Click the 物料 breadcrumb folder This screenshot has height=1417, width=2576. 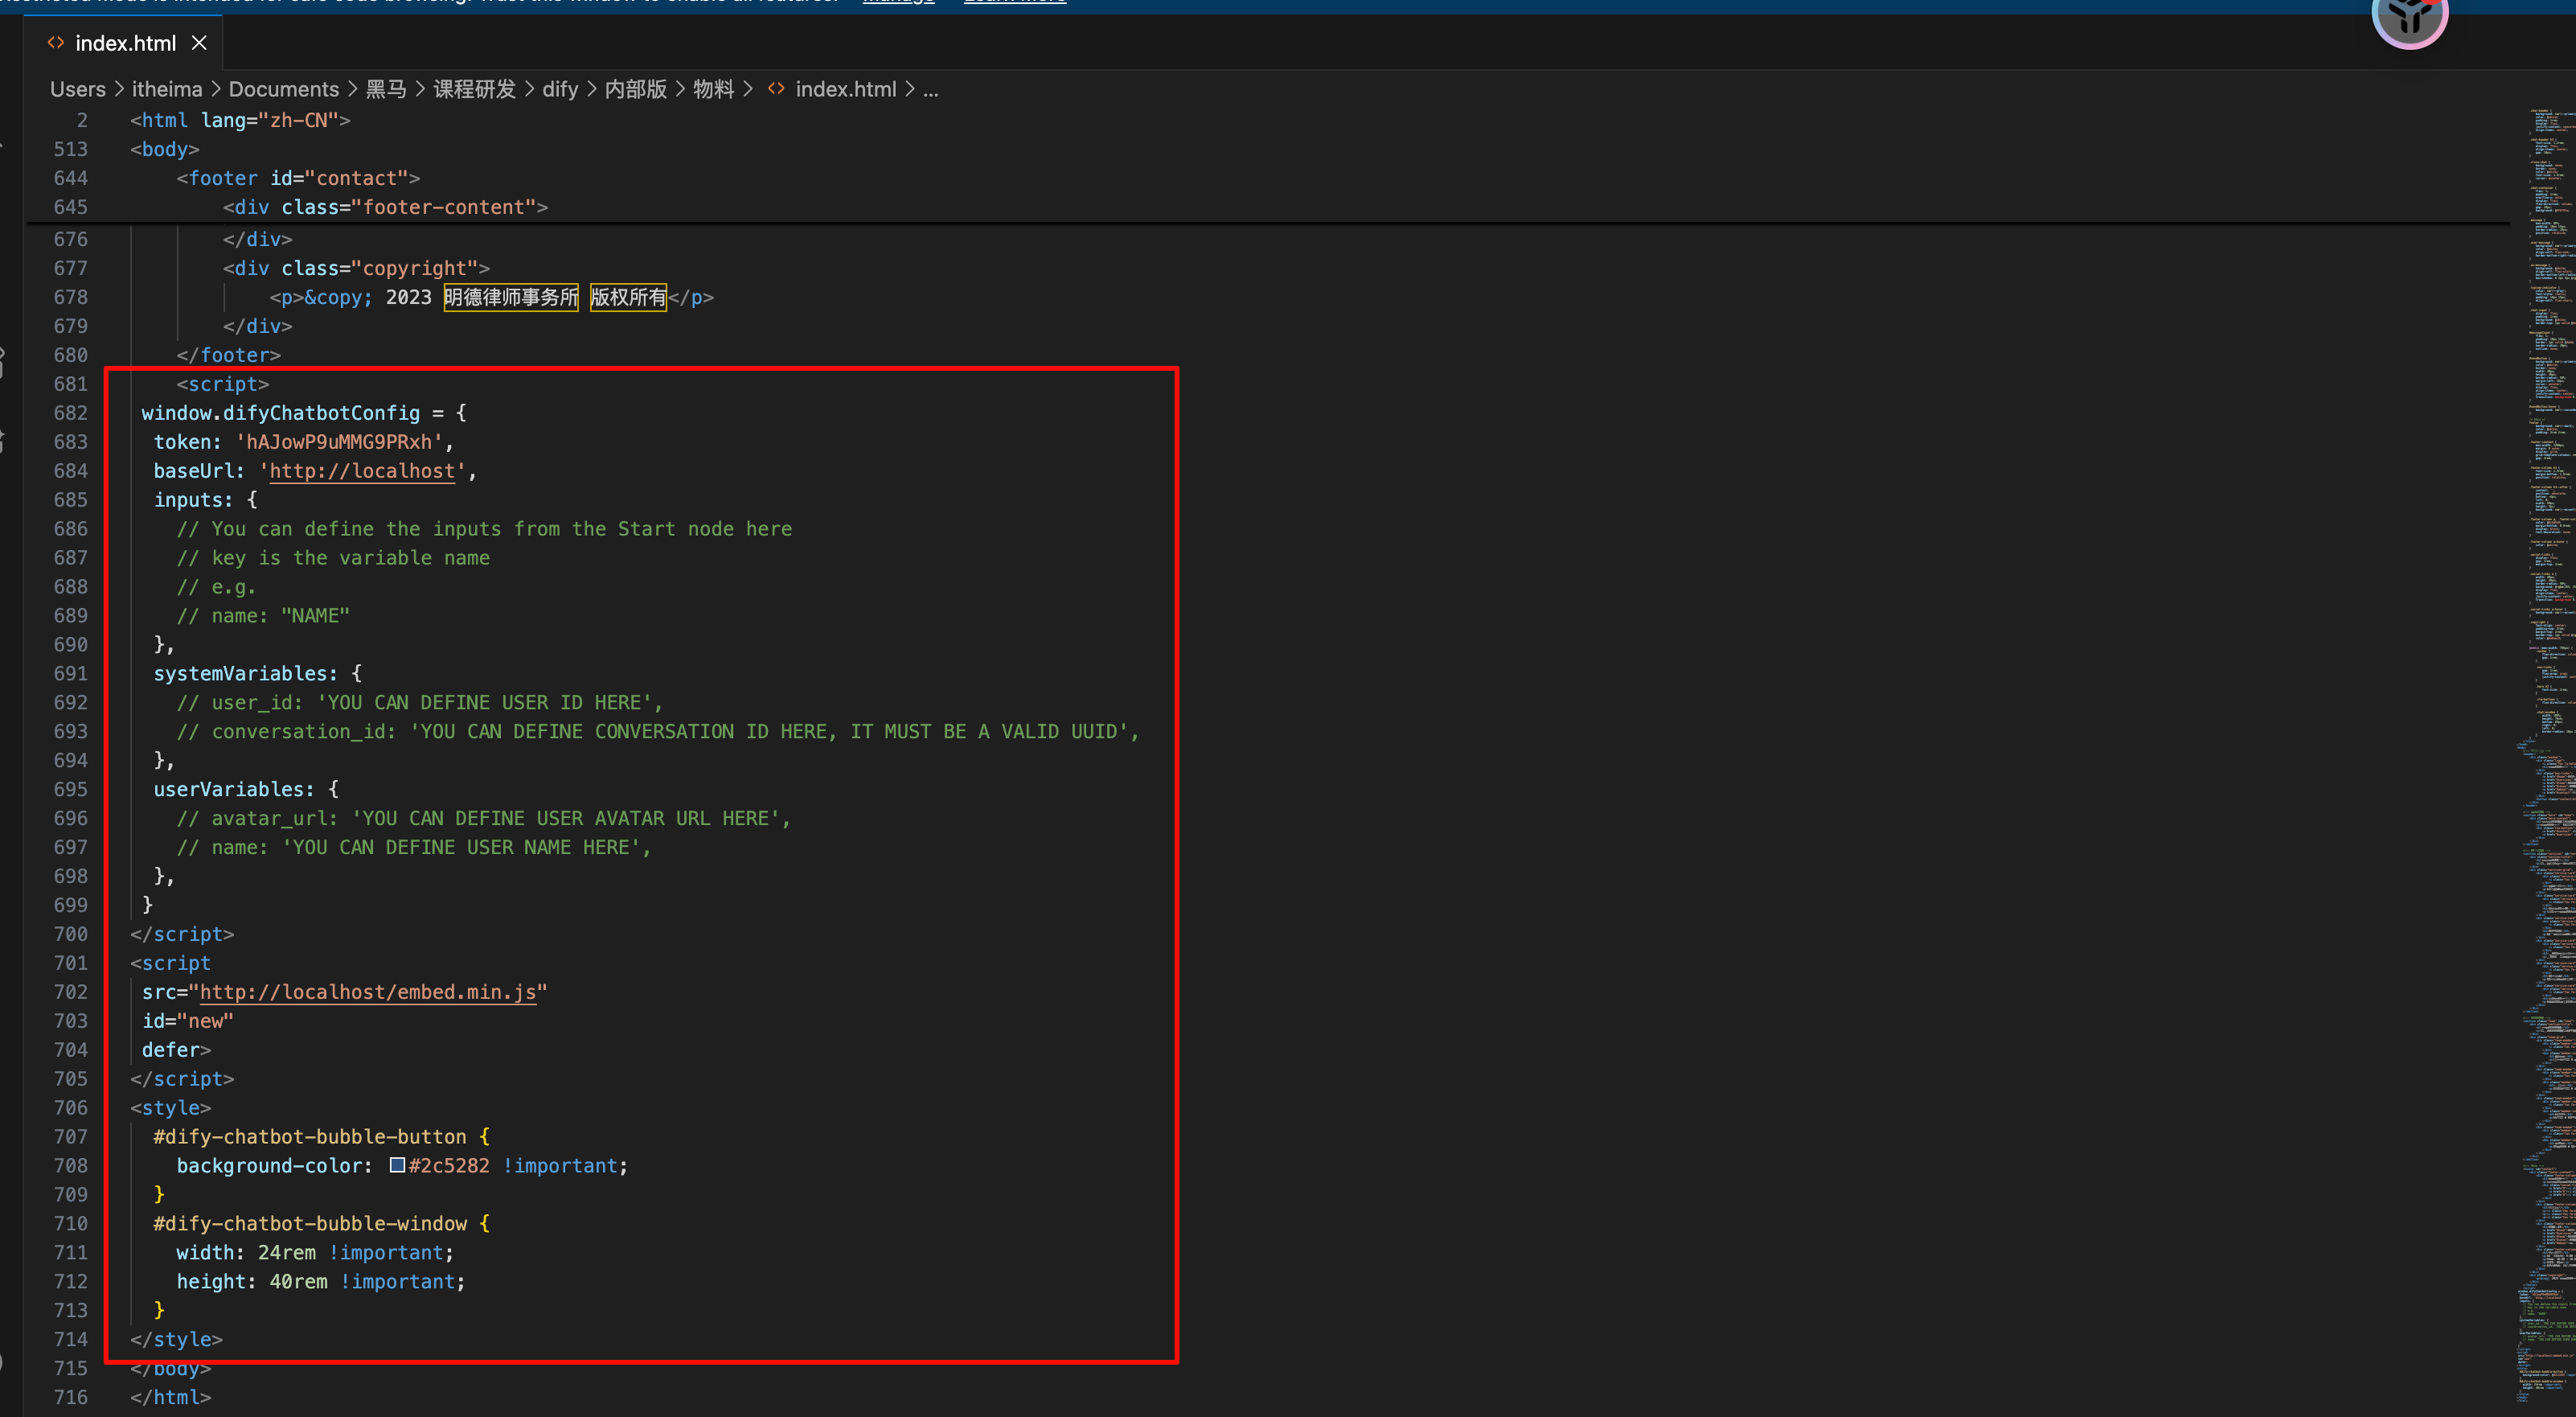click(713, 89)
